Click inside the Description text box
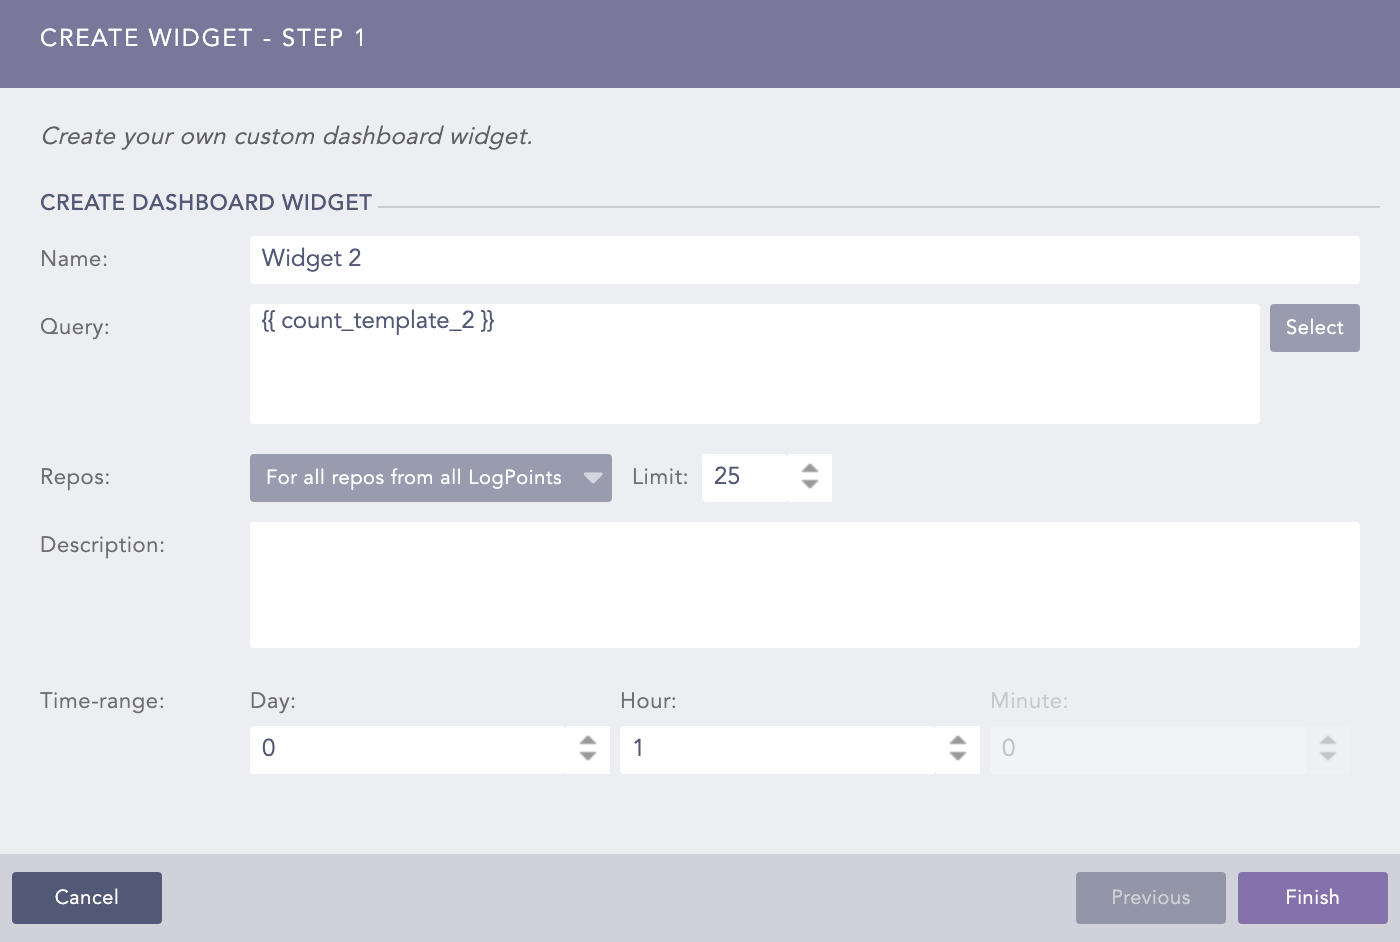Screen dimensions: 1400x942 point(804,584)
